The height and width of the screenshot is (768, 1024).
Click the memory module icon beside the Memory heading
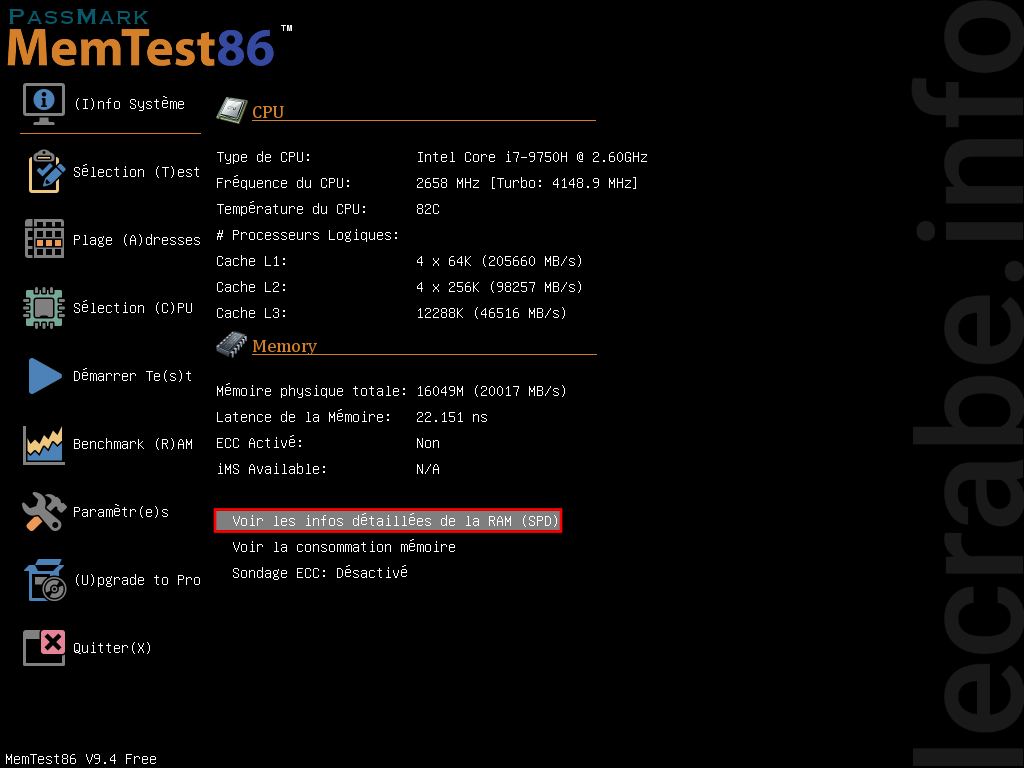[232, 344]
